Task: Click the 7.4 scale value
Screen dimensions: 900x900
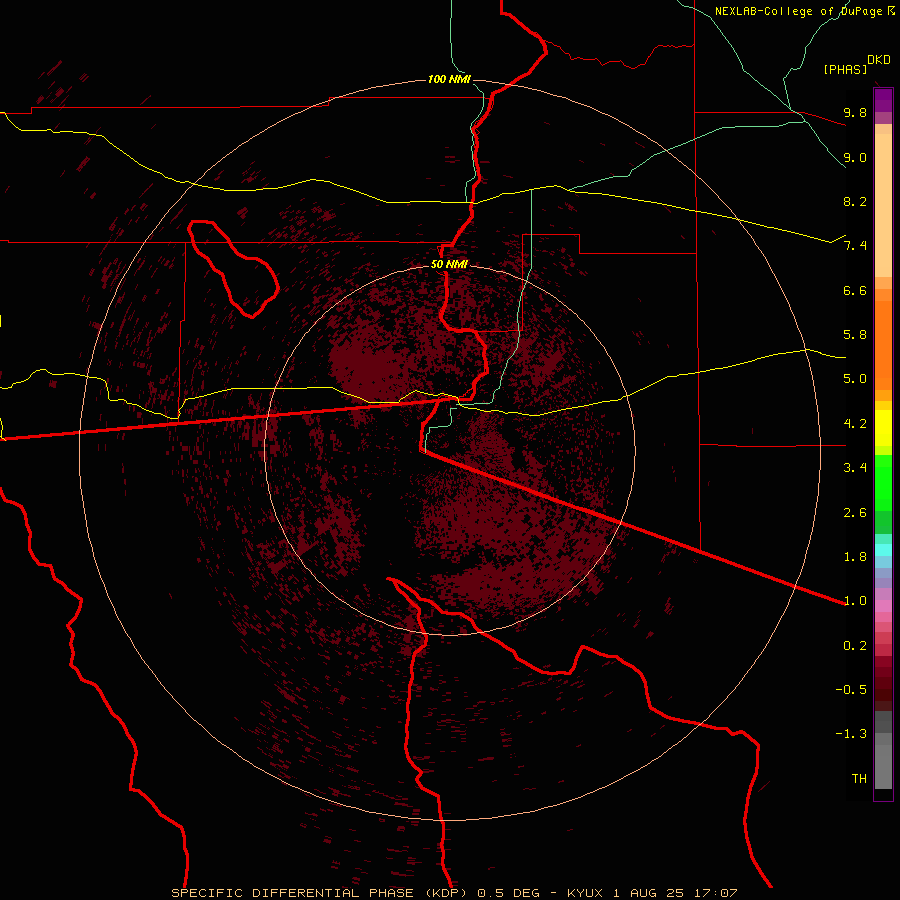Action: pos(855,246)
